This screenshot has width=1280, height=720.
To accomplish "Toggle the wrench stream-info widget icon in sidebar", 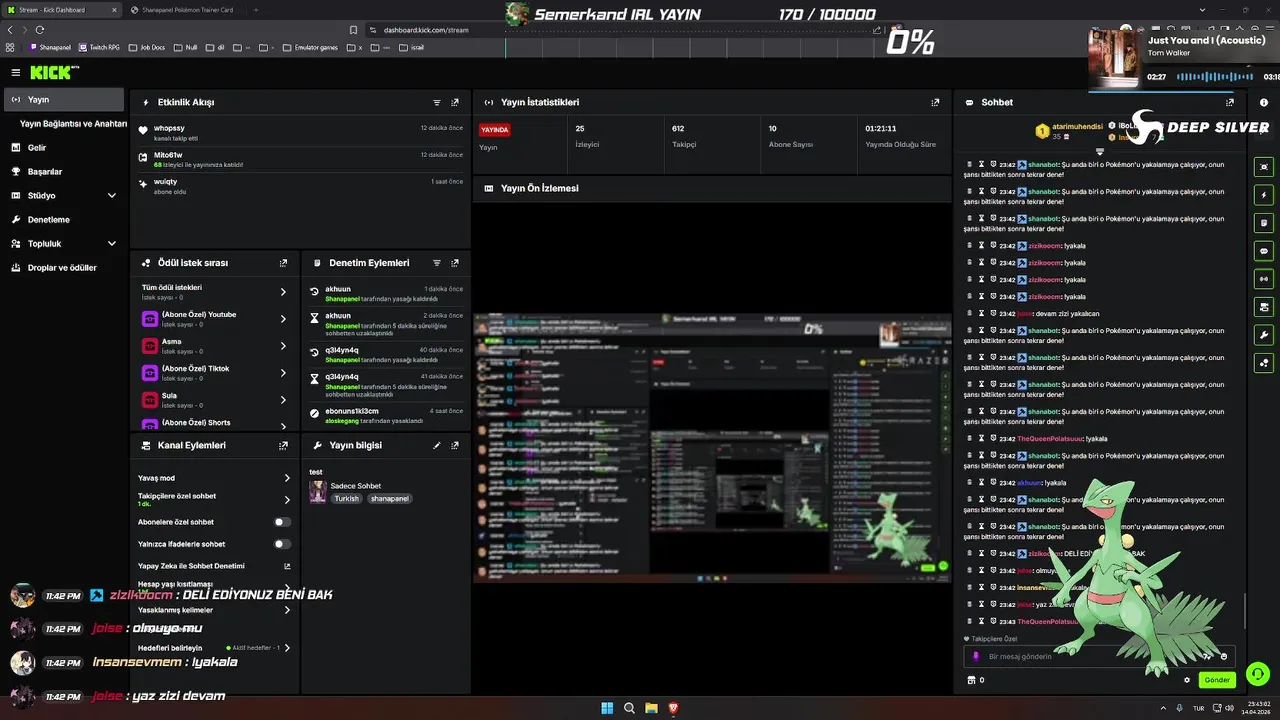I will click(x=1264, y=335).
